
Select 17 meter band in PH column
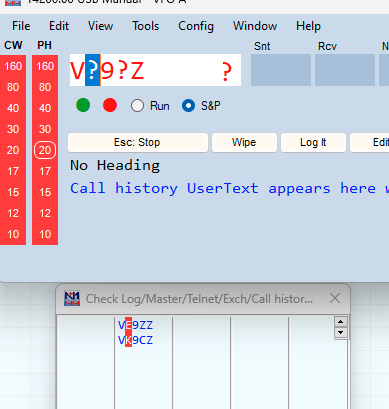(x=45, y=171)
